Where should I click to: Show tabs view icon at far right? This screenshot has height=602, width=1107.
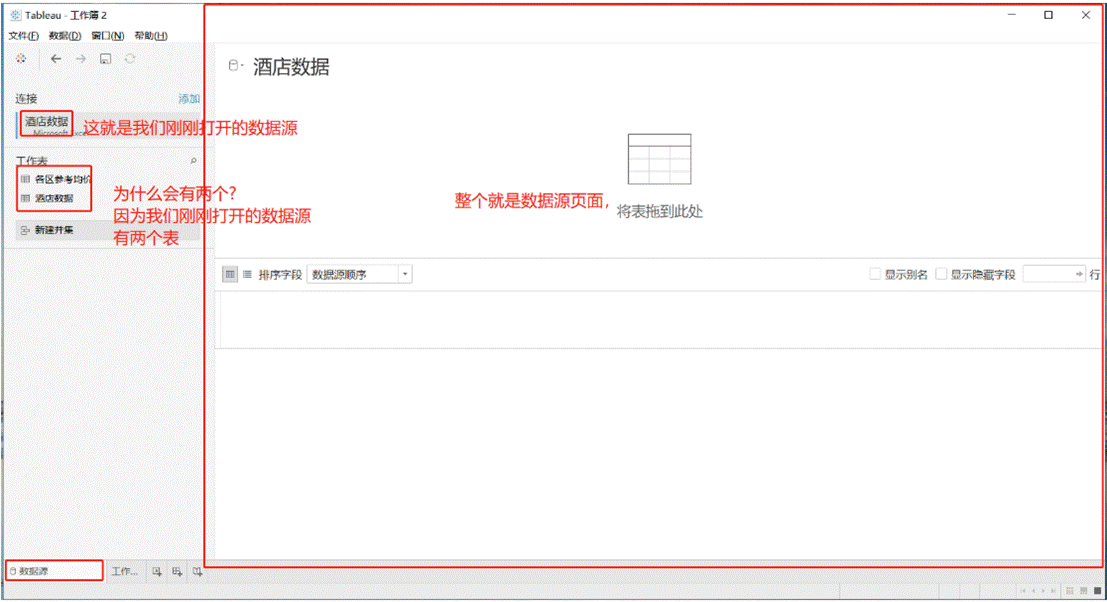1097,591
